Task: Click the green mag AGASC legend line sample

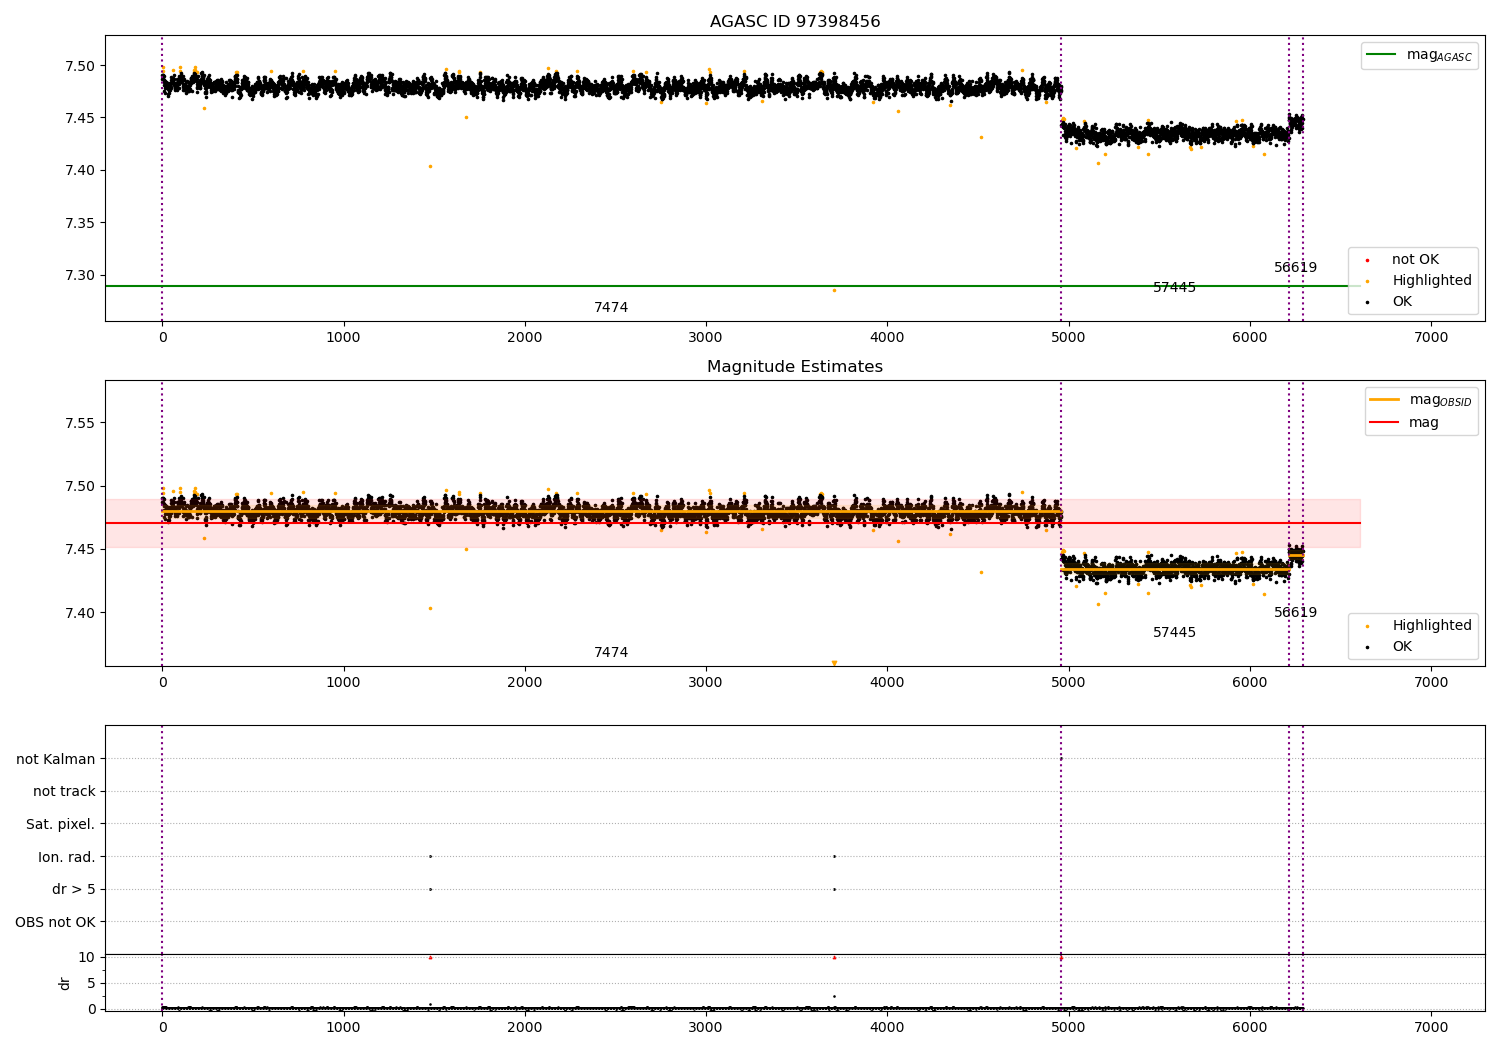Action: point(1382,55)
